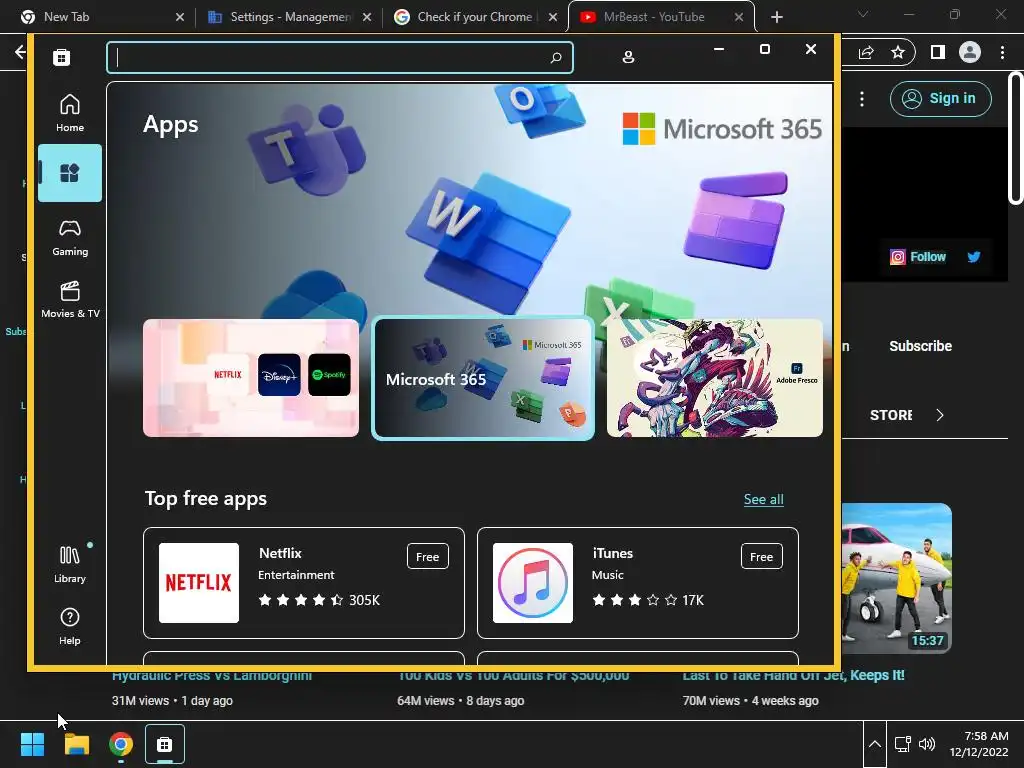Open the Netflix app logo
The height and width of the screenshot is (768, 1024).
tap(199, 583)
